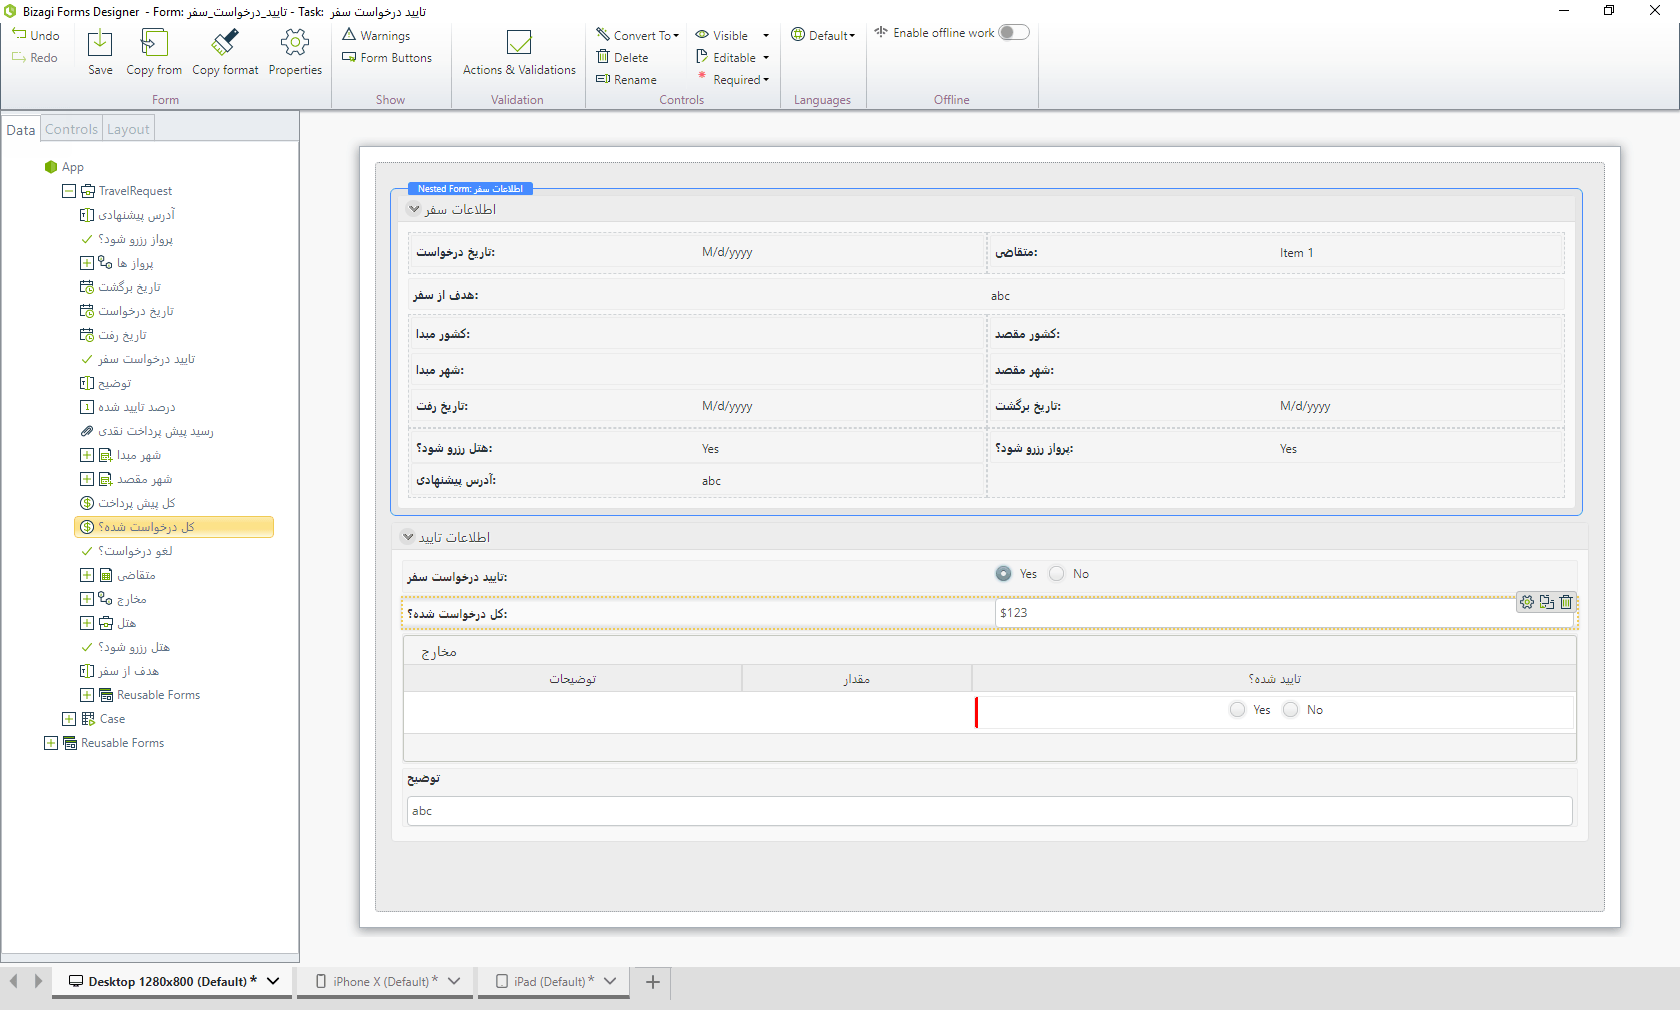This screenshot has height=1010, width=1680.
Task: Expand Case tree node
Action: (x=69, y=719)
